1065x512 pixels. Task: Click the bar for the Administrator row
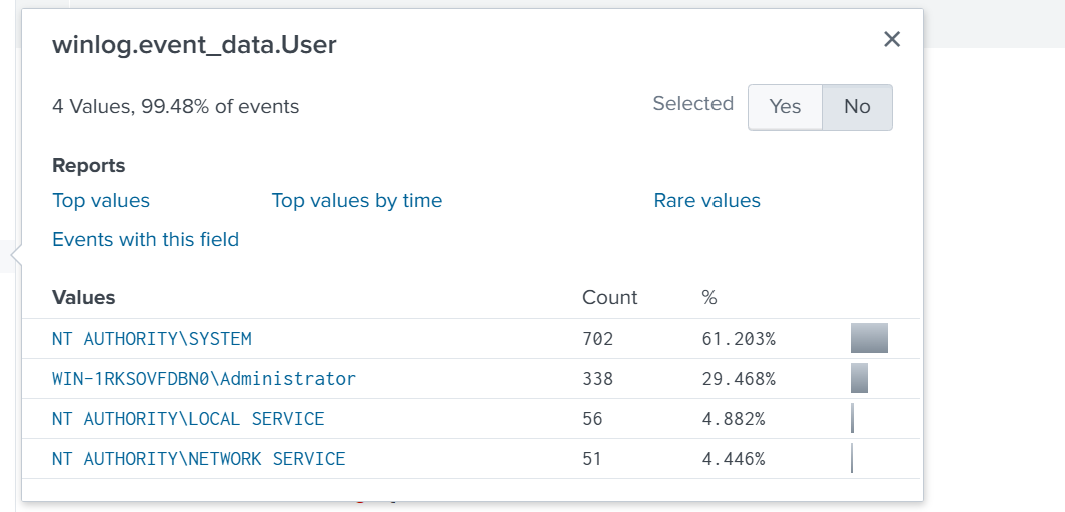pos(859,379)
